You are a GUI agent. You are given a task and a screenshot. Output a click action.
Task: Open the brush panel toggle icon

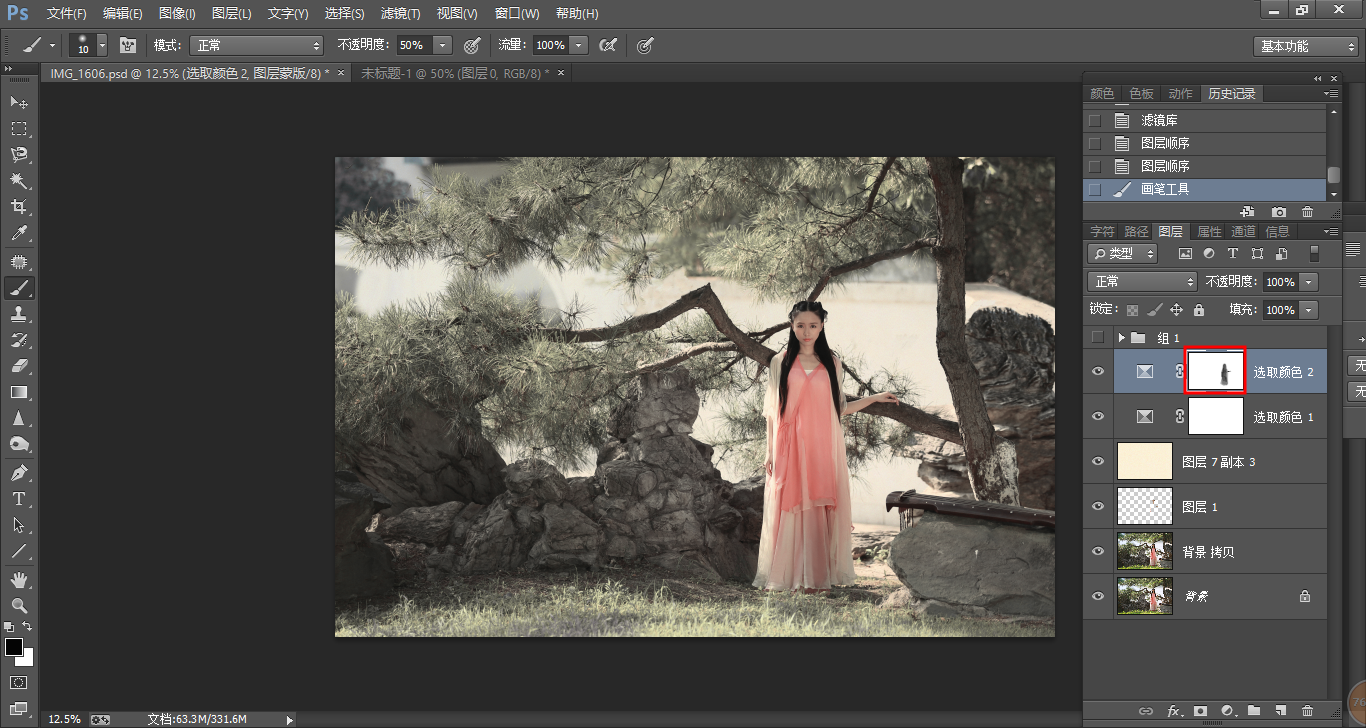tap(128, 45)
